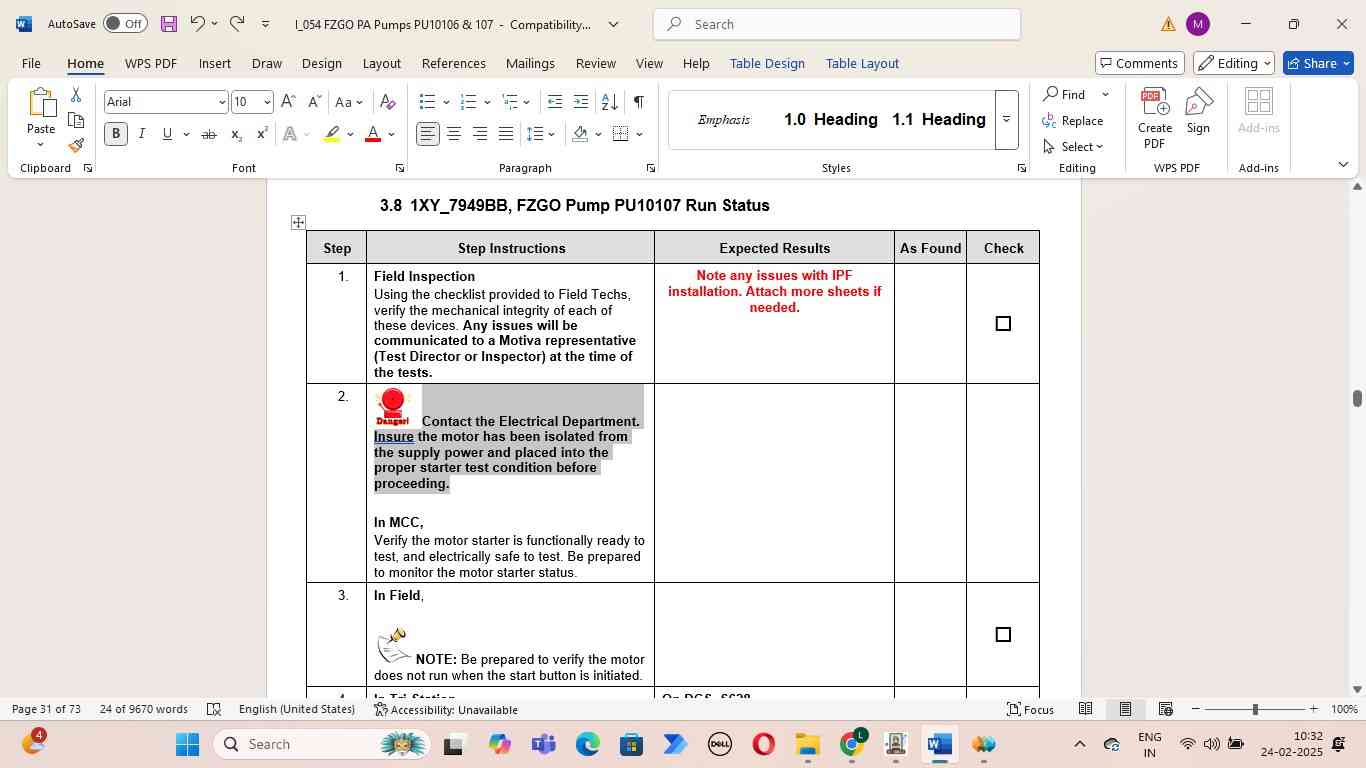Redo the last action
The width and height of the screenshot is (1366, 768).
coord(237,24)
